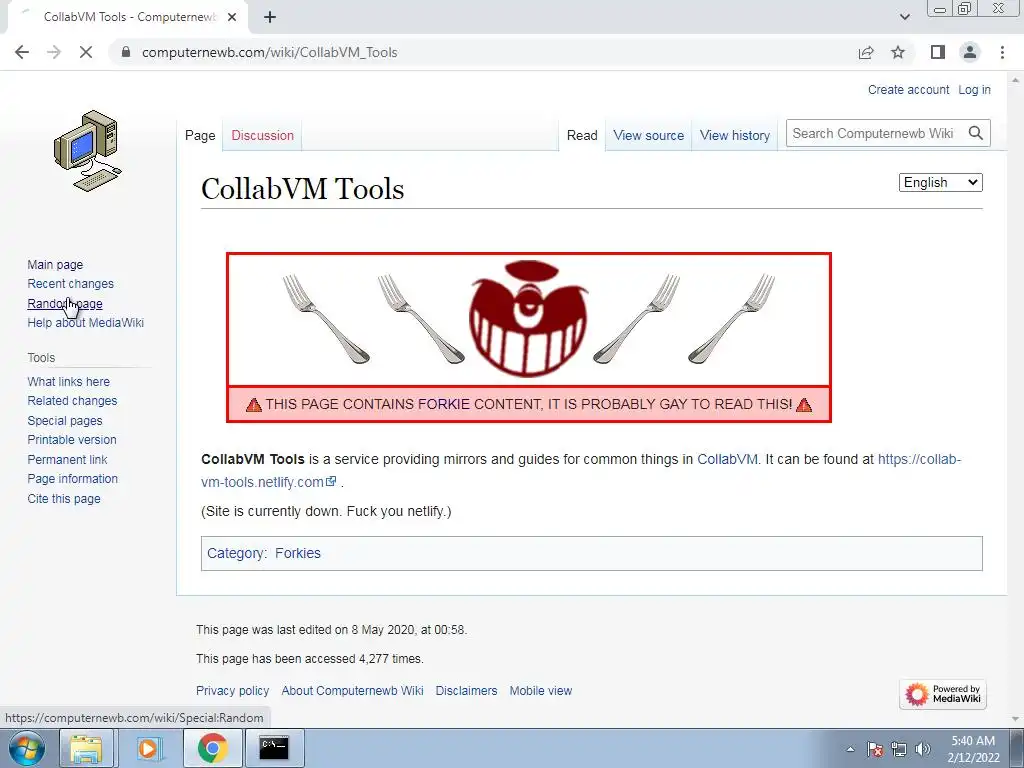Open Recent changes link
Image resolution: width=1024 pixels, height=768 pixels.
tap(71, 283)
